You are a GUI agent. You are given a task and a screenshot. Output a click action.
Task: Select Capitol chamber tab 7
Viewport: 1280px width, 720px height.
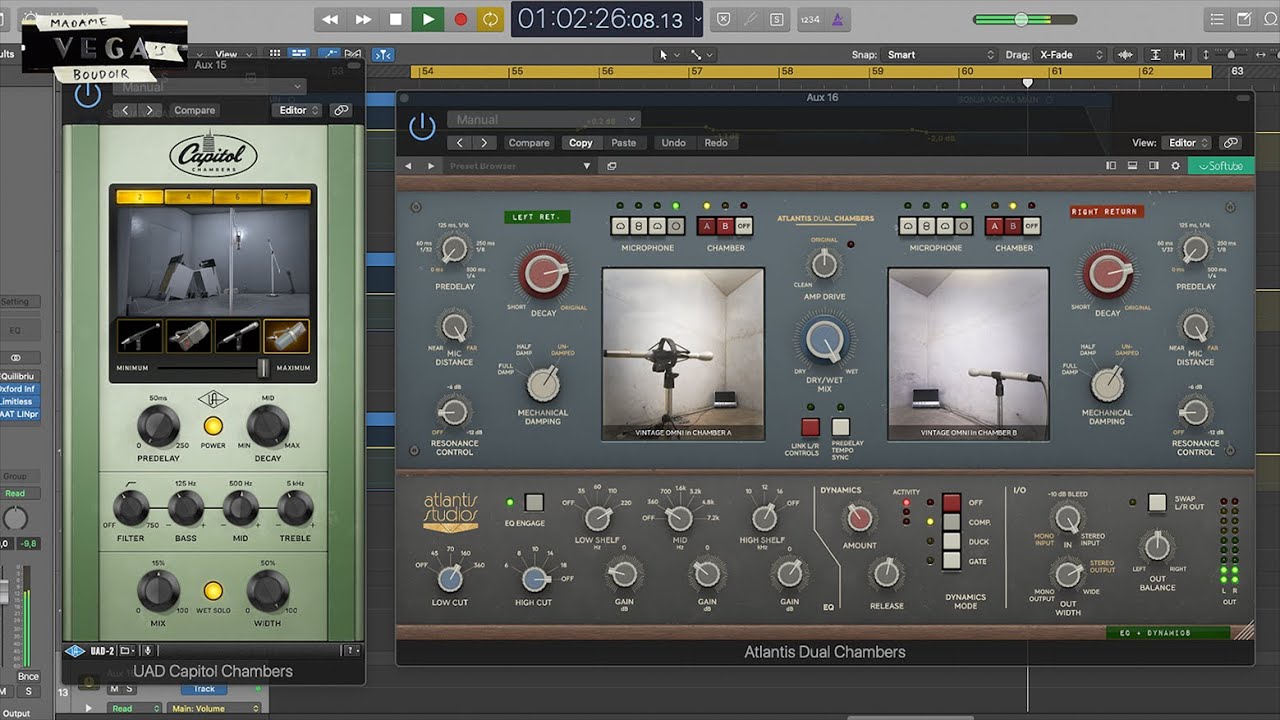click(x=285, y=197)
